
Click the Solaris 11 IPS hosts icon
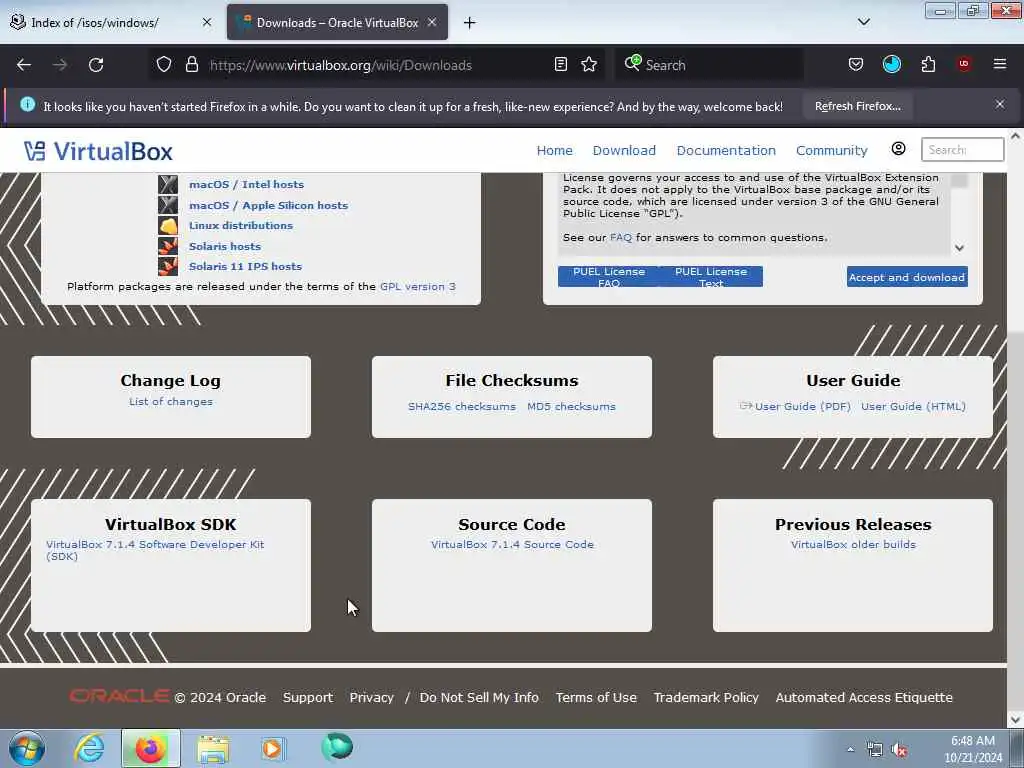pos(168,266)
